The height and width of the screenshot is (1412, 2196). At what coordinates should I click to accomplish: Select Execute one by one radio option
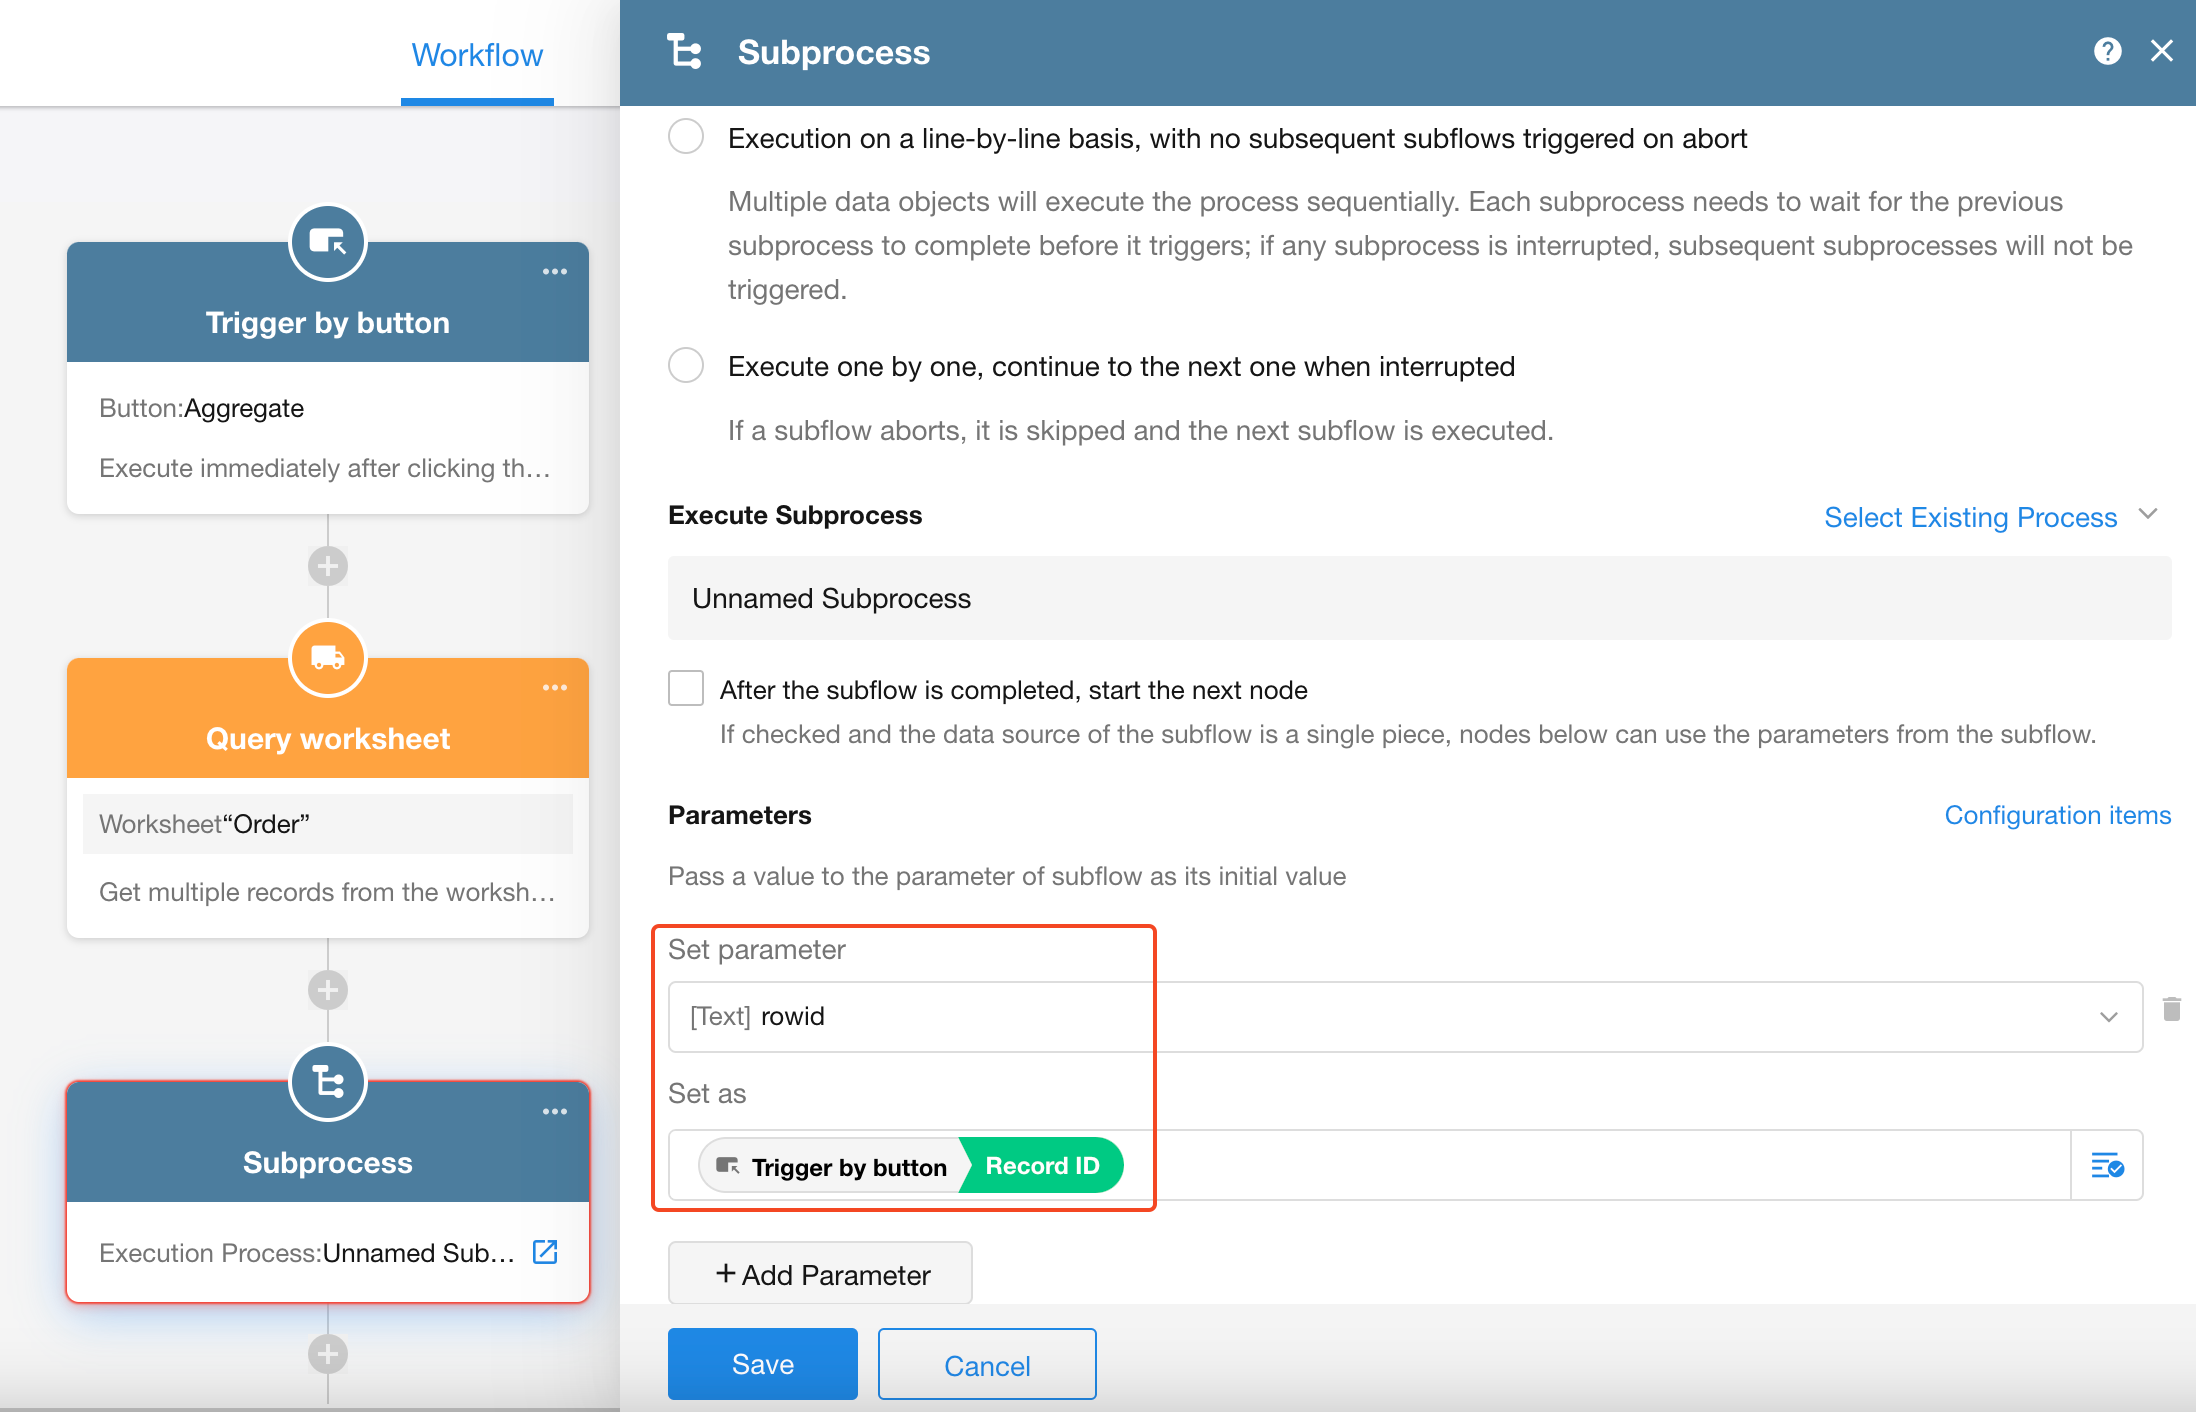pyautogui.click(x=686, y=365)
